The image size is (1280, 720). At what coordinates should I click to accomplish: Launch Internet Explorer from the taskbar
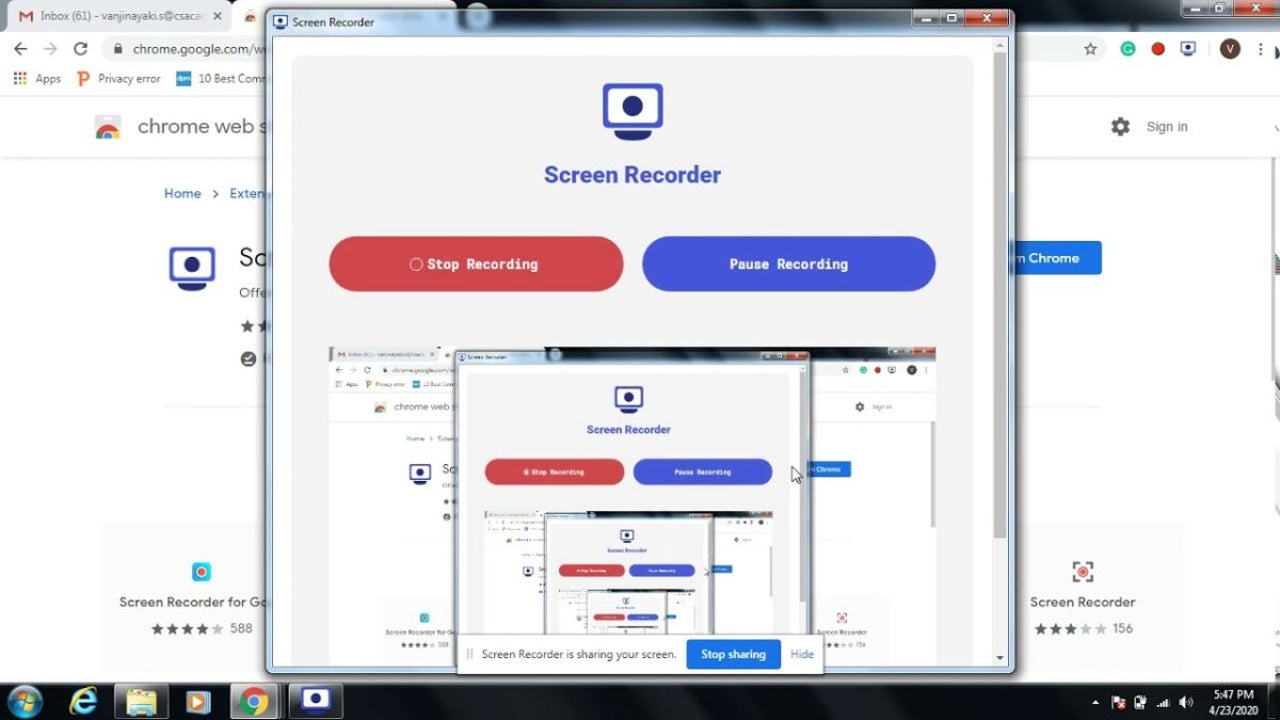pos(82,701)
